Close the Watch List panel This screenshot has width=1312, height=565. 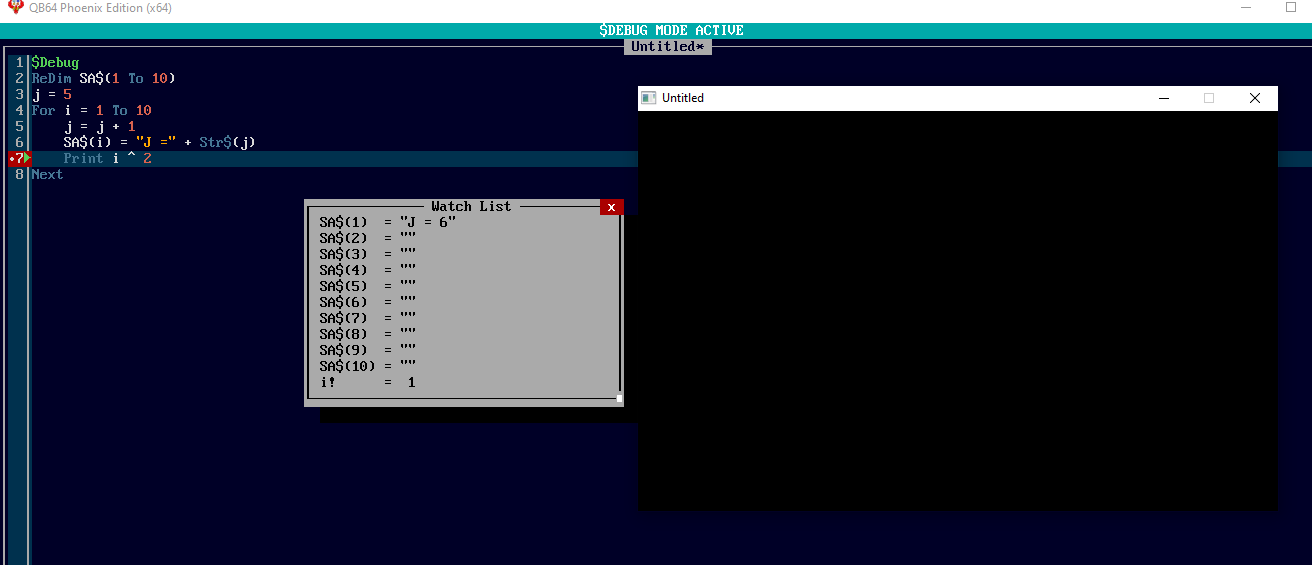point(611,207)
